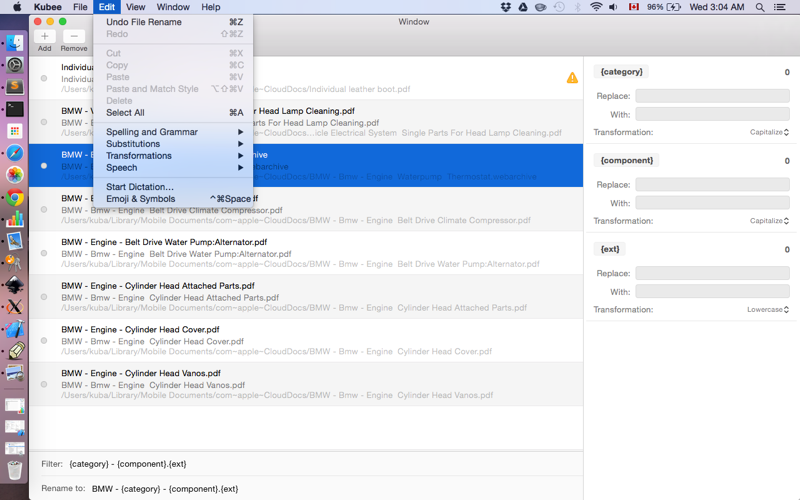This screenshot has height=500, width=800.
Task: Select 'BMW - Engine - Cylinder Head Vanos.pdf' row
Action: (306, 384)
